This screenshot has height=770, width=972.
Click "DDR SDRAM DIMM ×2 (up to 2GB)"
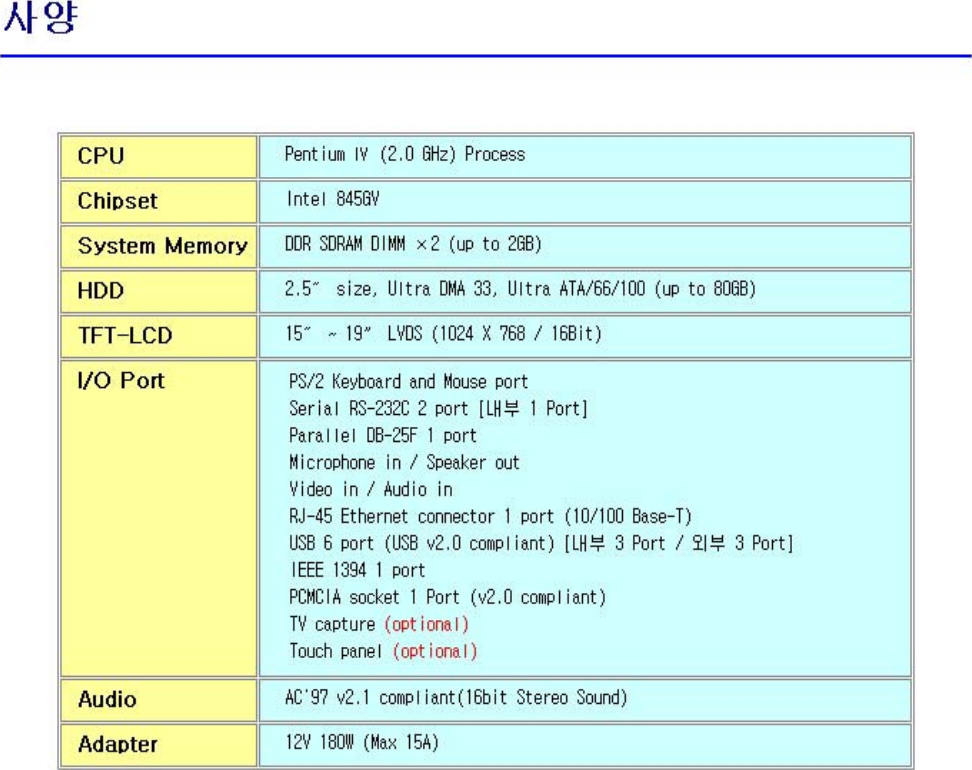point(413,244)
